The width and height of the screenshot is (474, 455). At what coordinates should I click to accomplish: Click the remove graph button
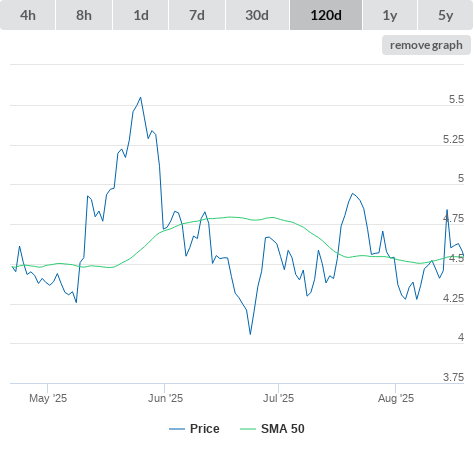[426, 45]
